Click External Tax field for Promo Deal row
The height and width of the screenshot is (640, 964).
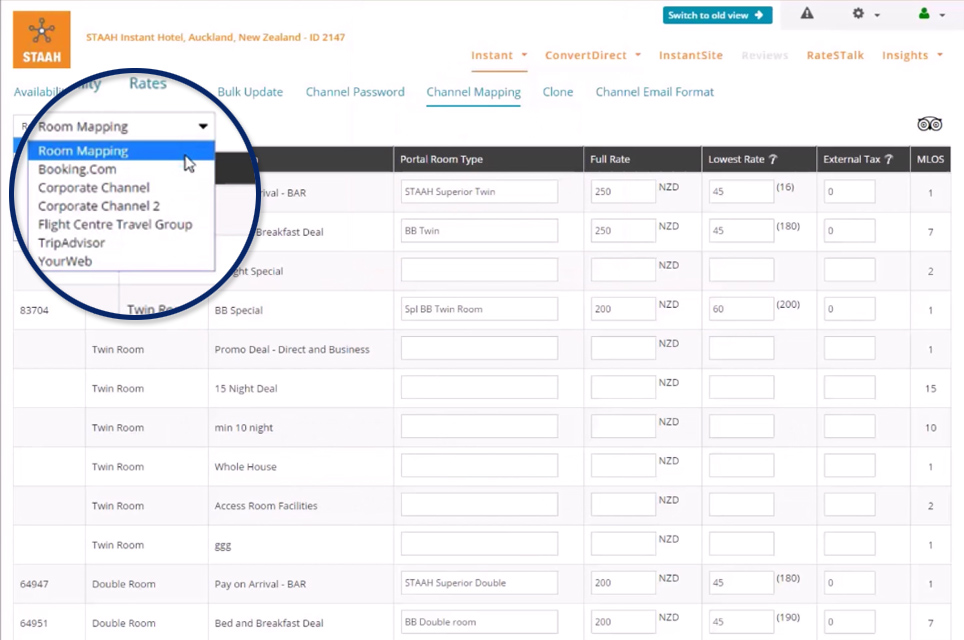click(850, 348)
